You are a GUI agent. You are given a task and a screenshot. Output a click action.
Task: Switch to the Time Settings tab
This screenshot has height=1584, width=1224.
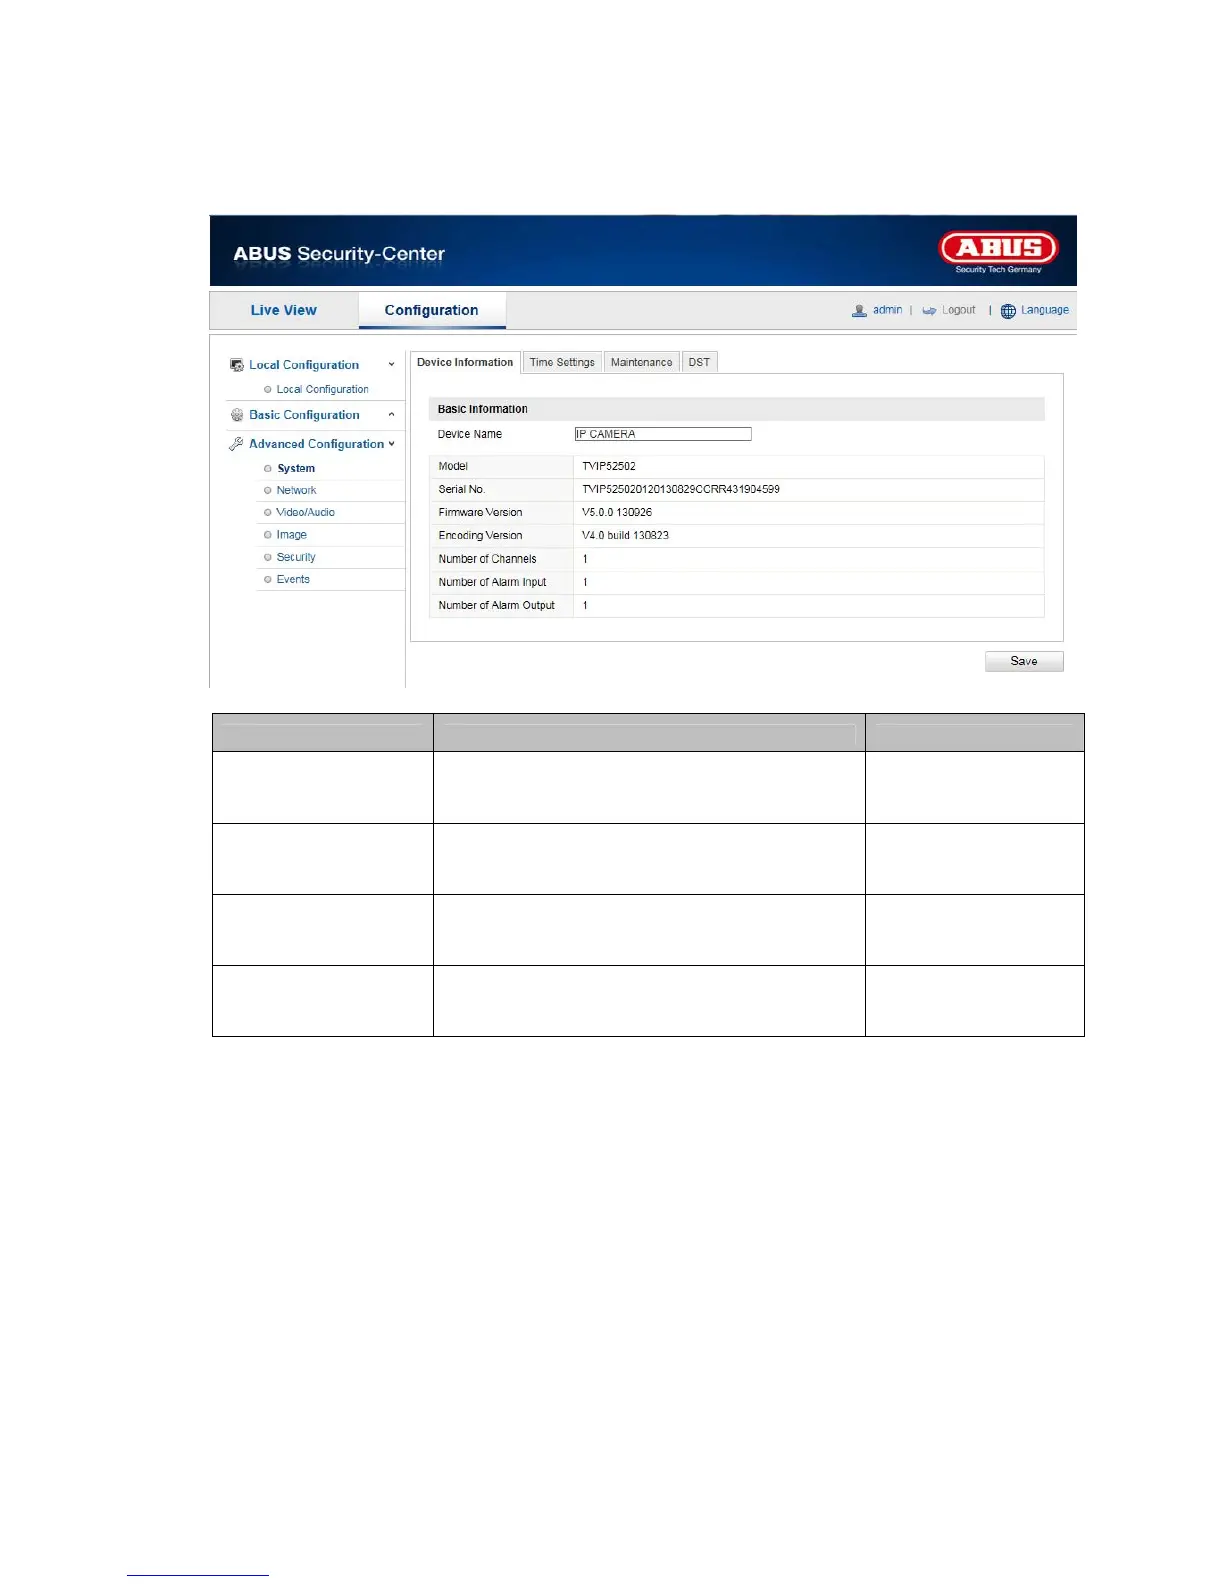(562, 362)
